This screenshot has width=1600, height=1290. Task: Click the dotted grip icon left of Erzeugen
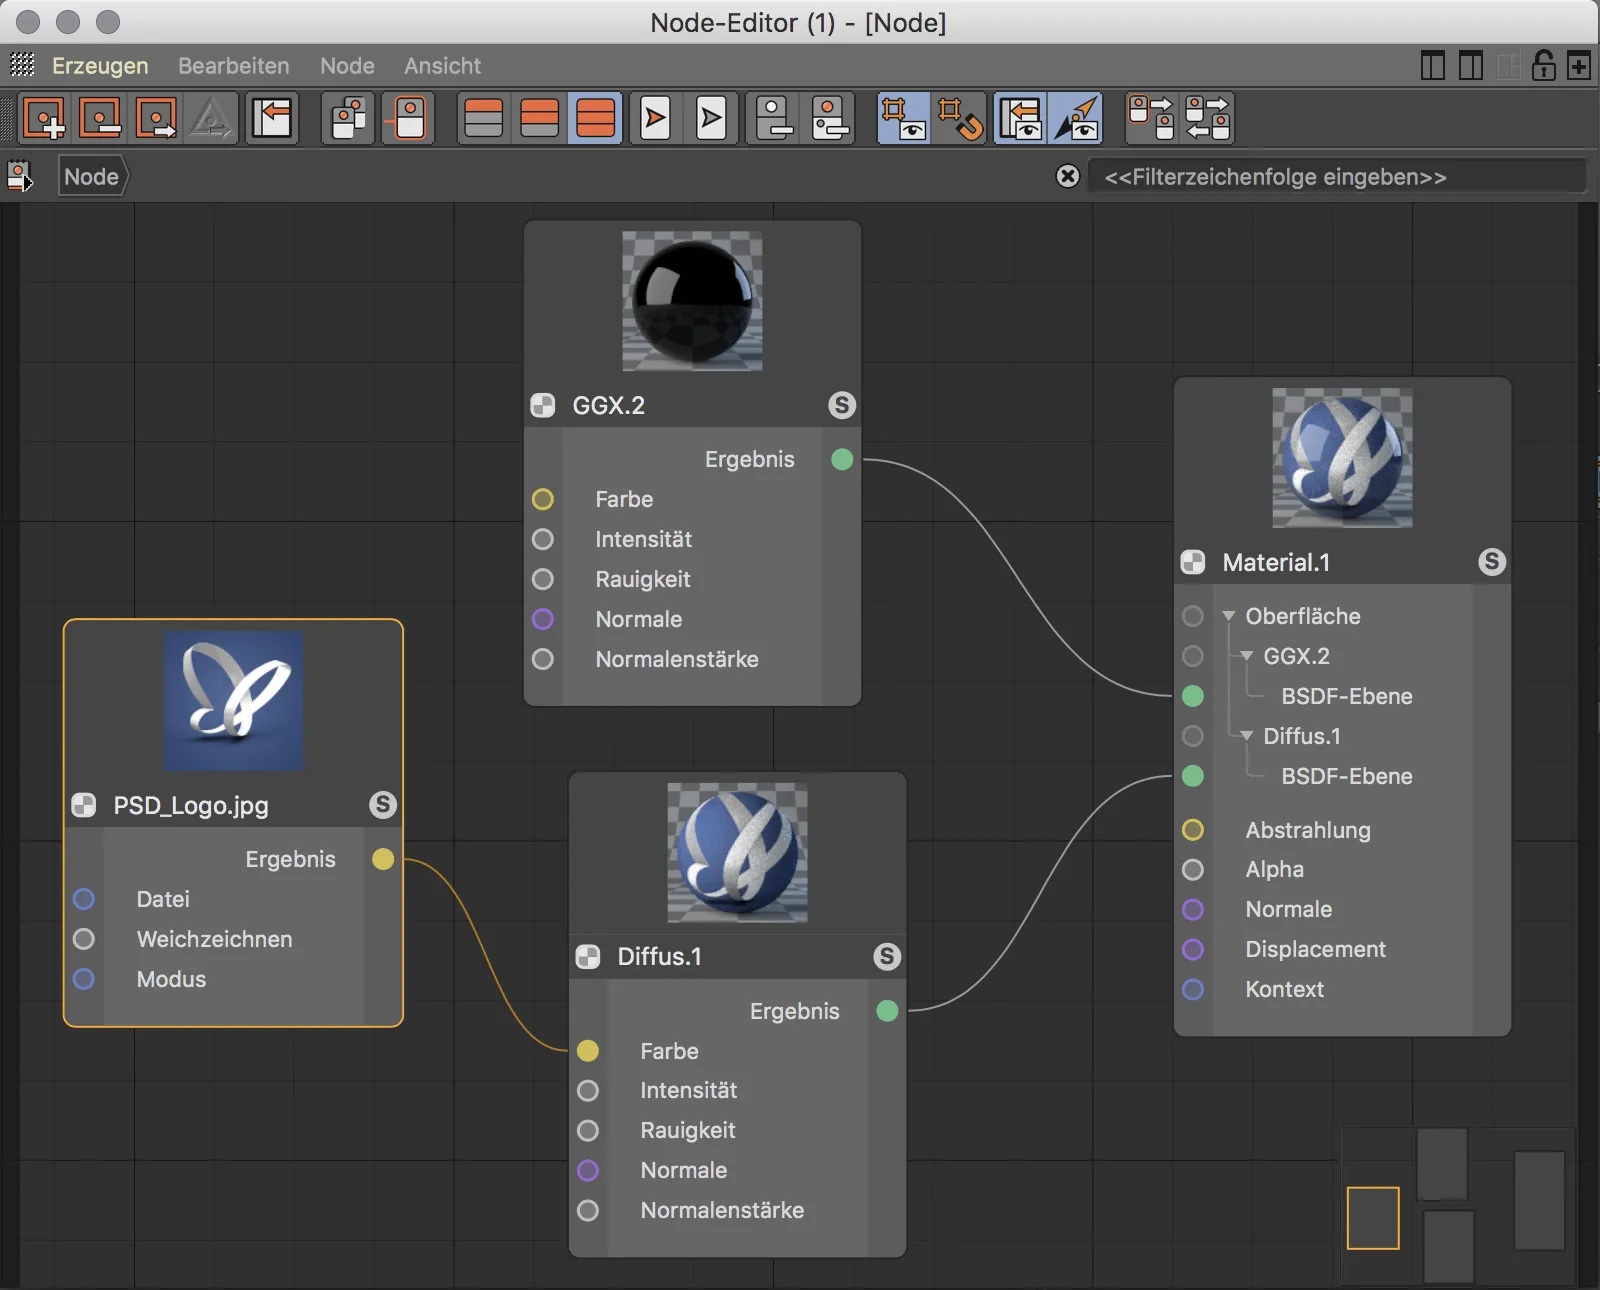[22, 66]
